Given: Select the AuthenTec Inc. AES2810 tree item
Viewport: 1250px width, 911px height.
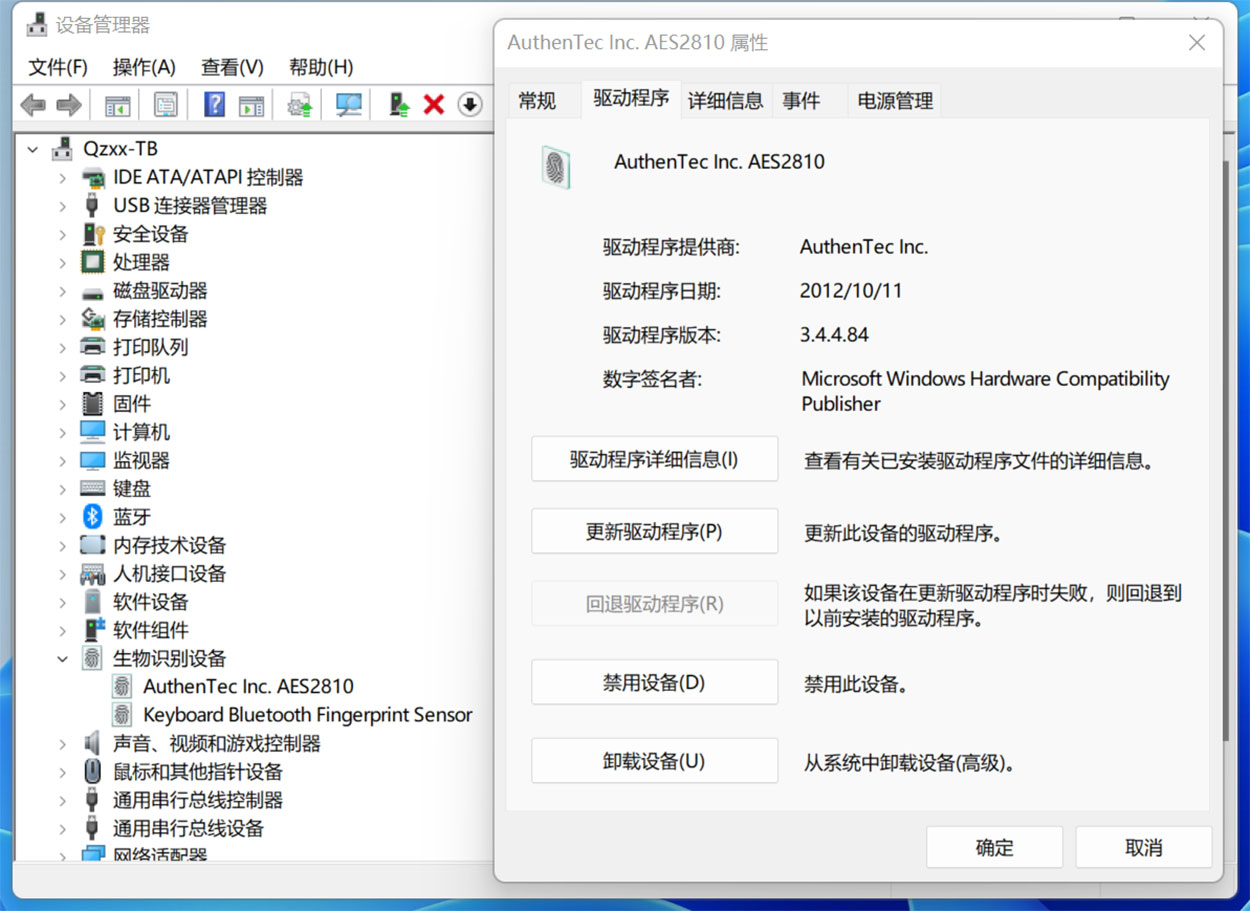Looking at the screenshot, I should click(249, 686).
